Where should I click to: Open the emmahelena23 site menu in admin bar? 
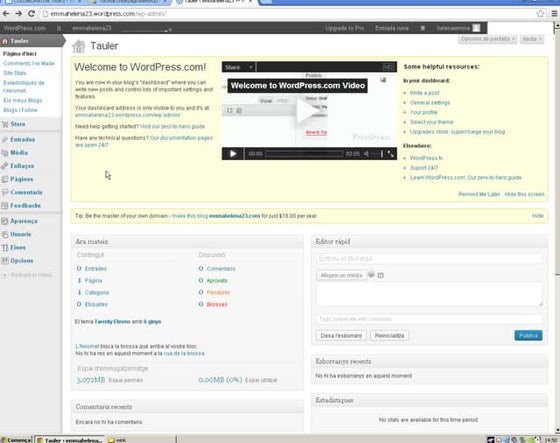(92, 28)
